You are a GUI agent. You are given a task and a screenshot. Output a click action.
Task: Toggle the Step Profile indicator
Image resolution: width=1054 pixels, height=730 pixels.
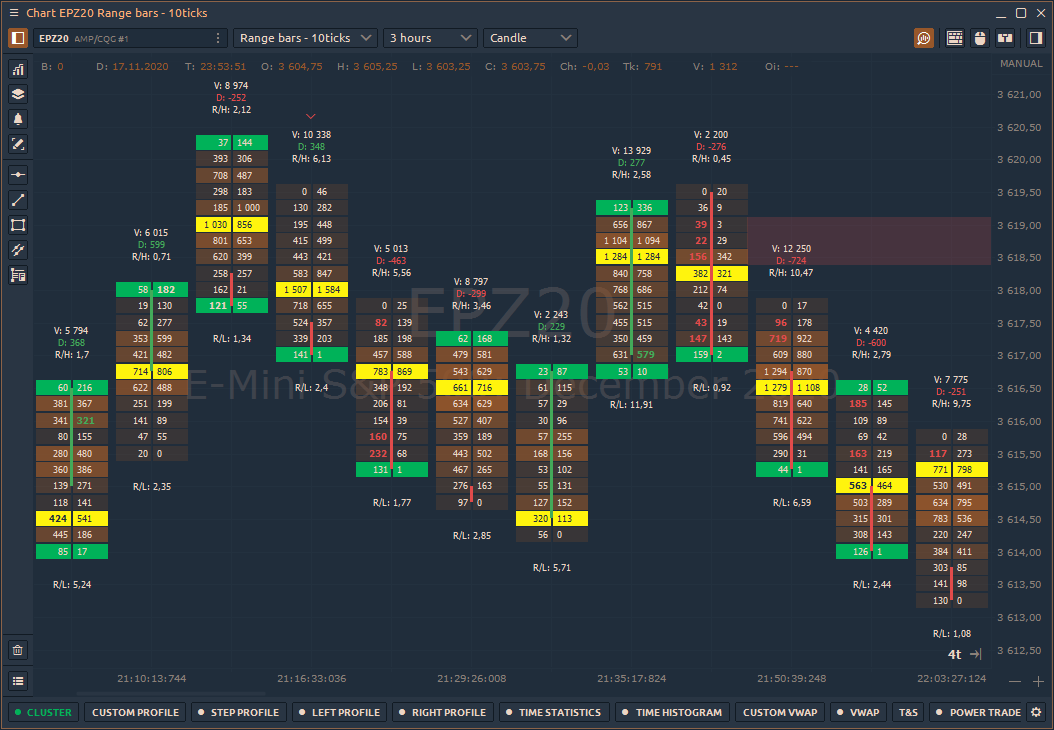point(238,712)
